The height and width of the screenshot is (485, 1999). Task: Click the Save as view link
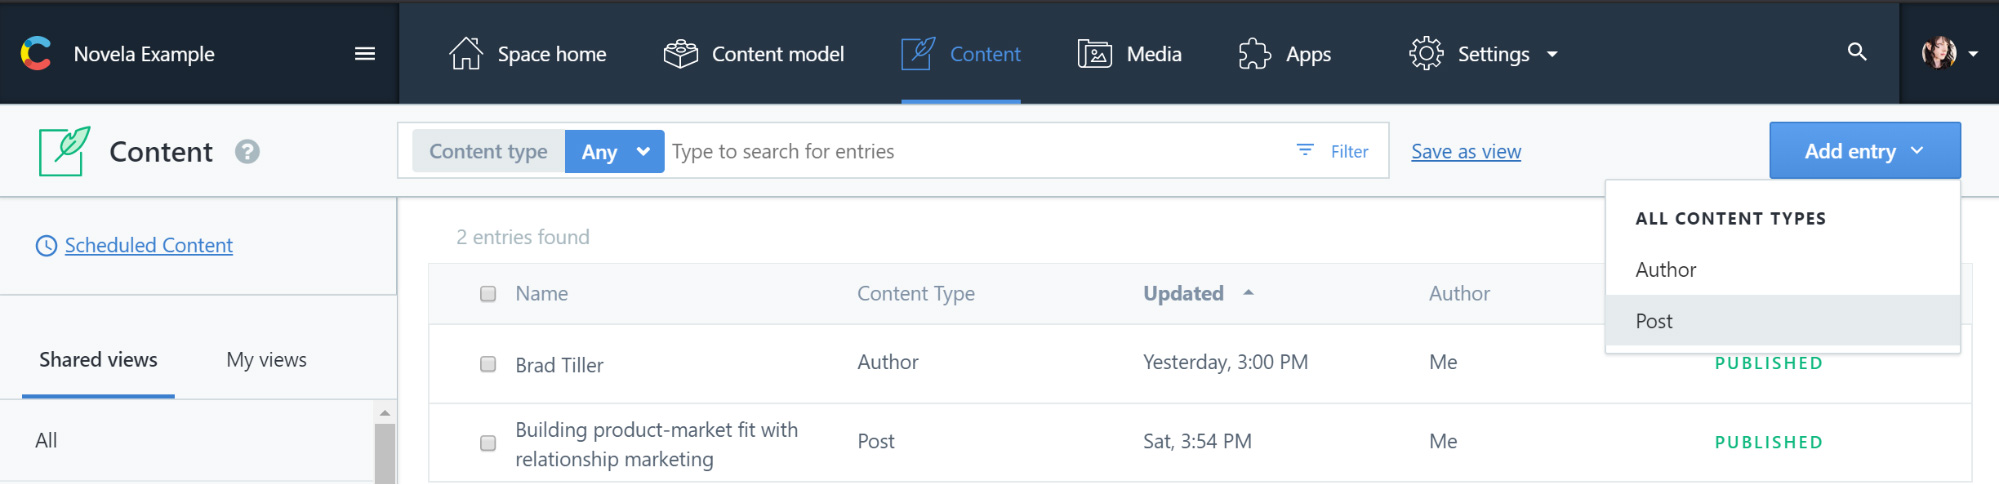1465,152
